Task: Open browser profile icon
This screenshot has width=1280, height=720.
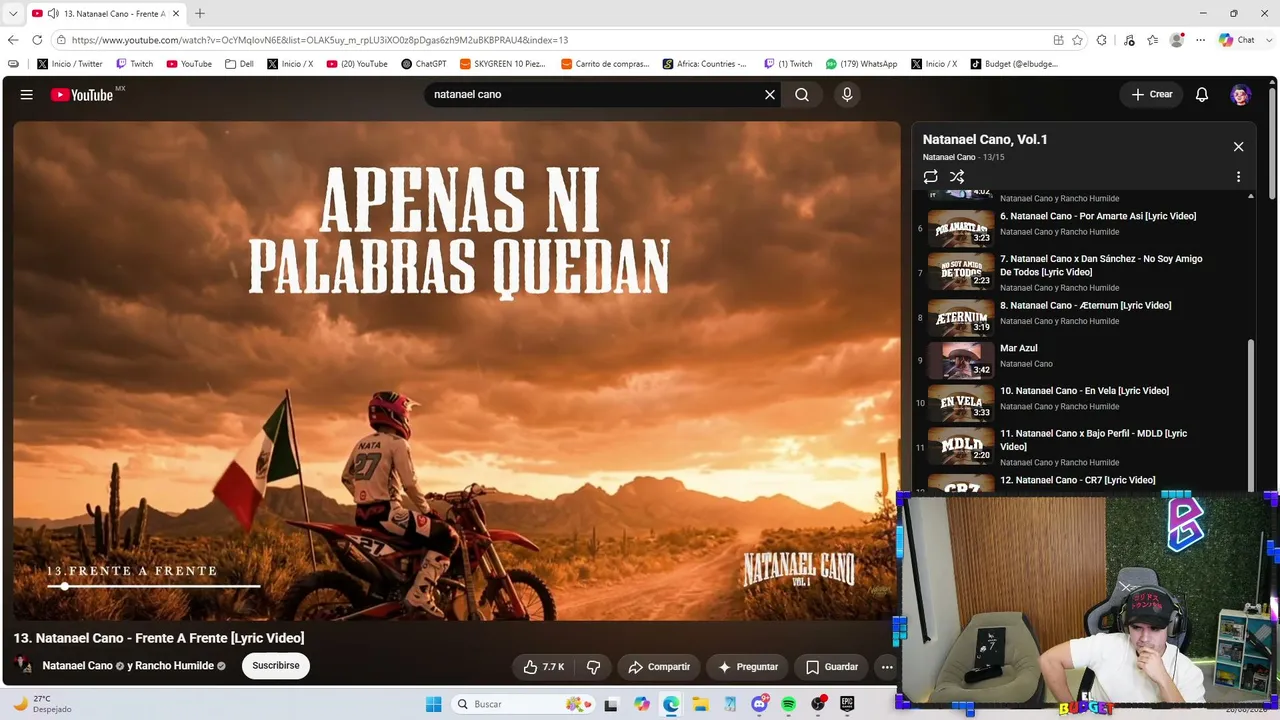Action: (1177, 40)
